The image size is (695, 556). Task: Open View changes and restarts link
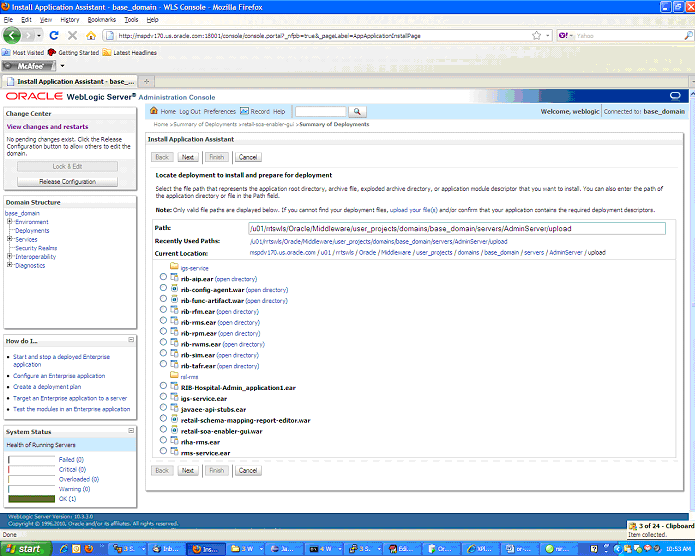47,126
